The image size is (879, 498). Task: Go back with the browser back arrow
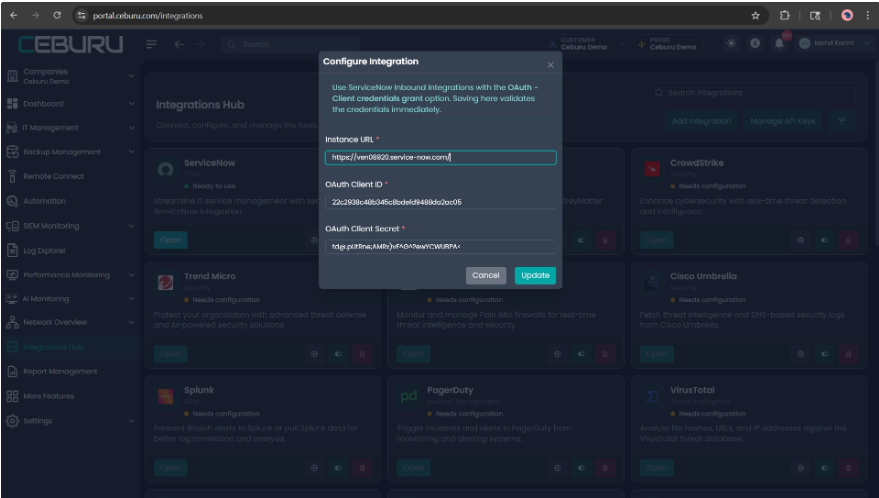coord(13,15)
